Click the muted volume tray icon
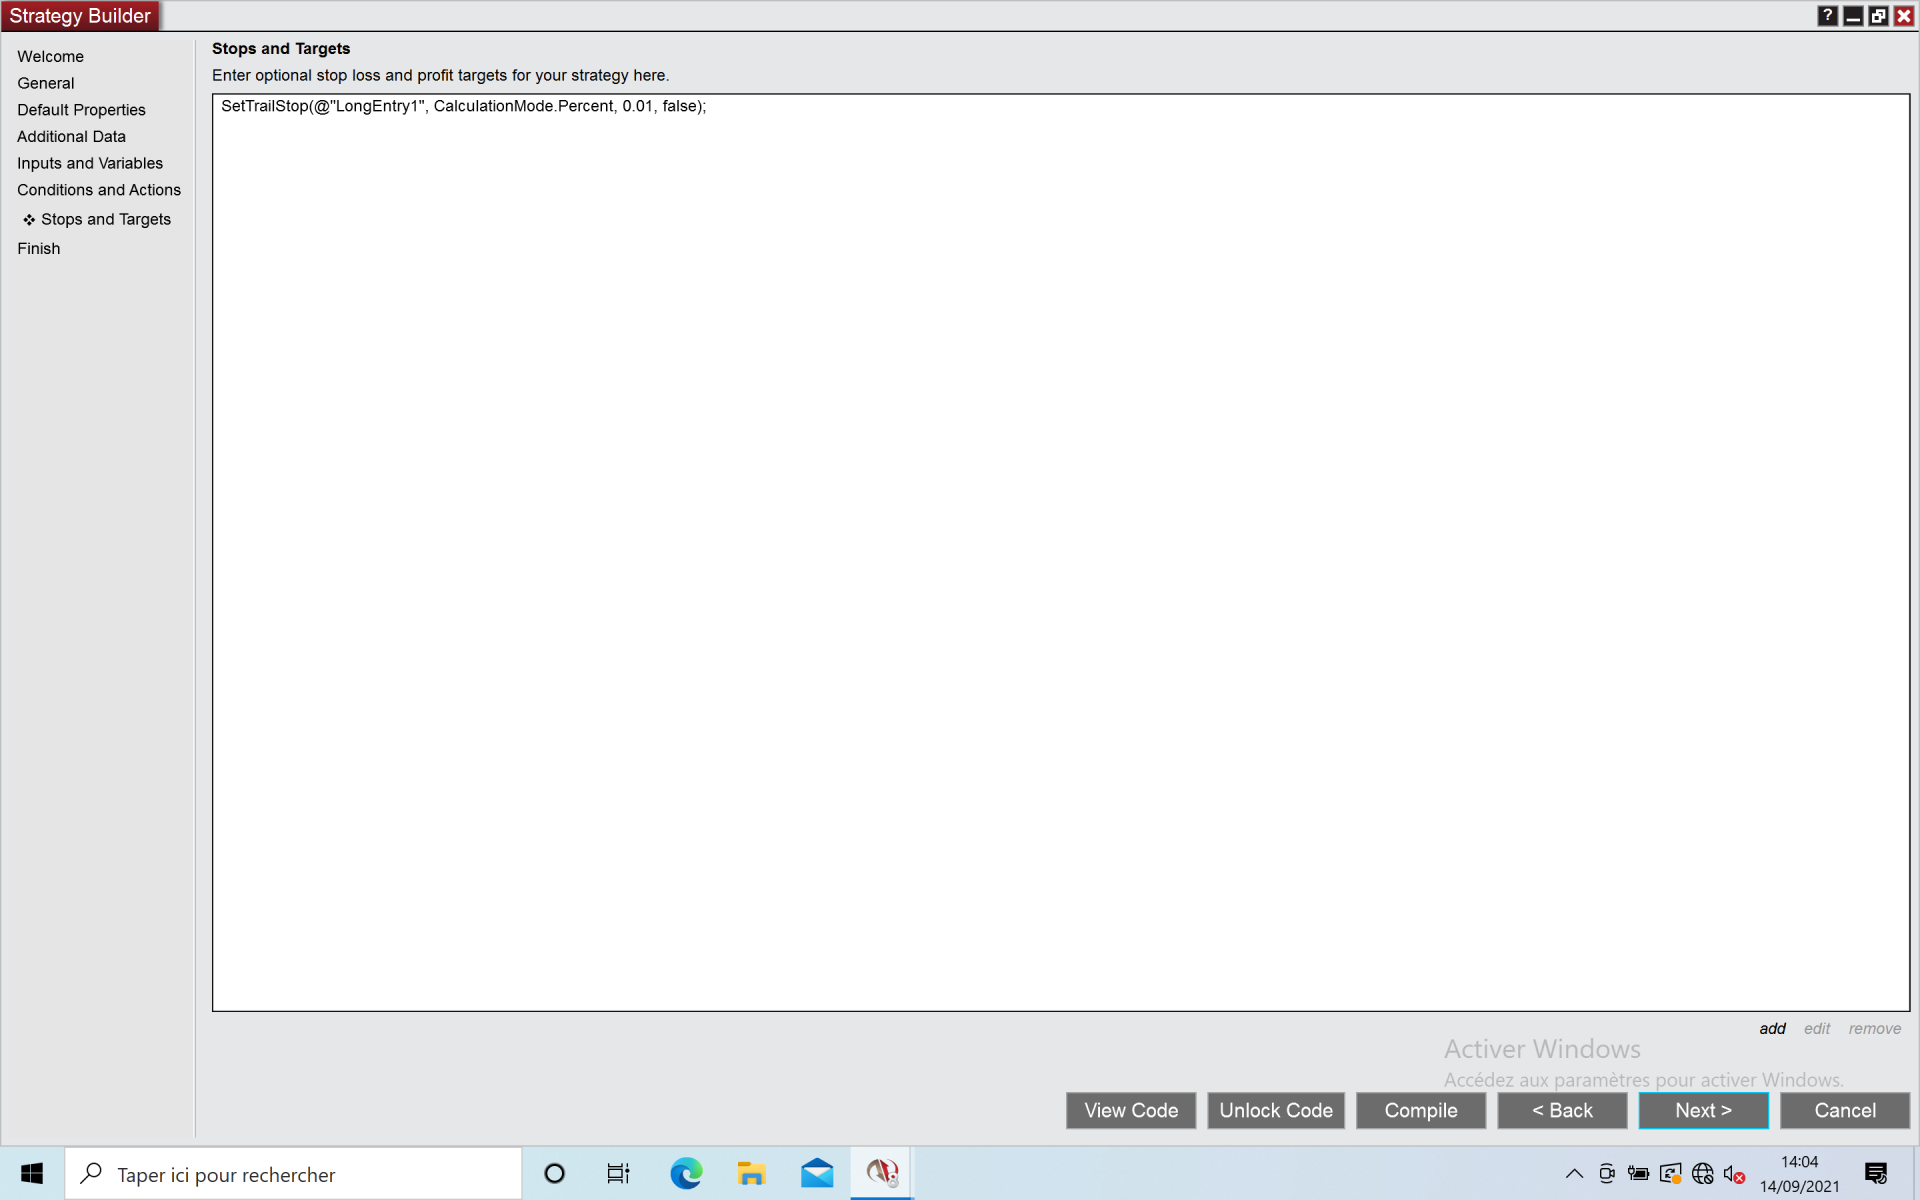 point(1734,1174)
